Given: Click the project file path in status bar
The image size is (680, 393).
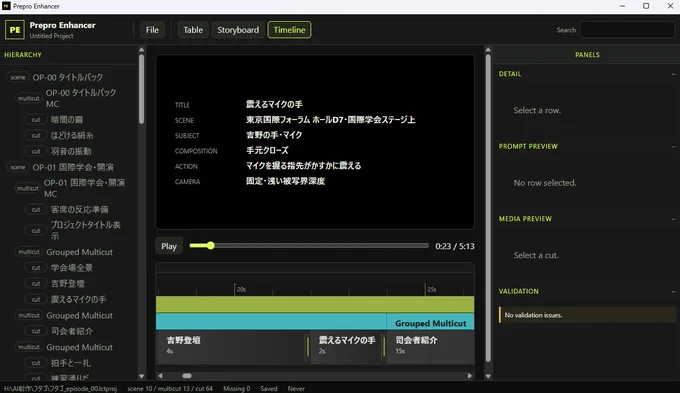Looking at the screenshot, I should point(61,389).
